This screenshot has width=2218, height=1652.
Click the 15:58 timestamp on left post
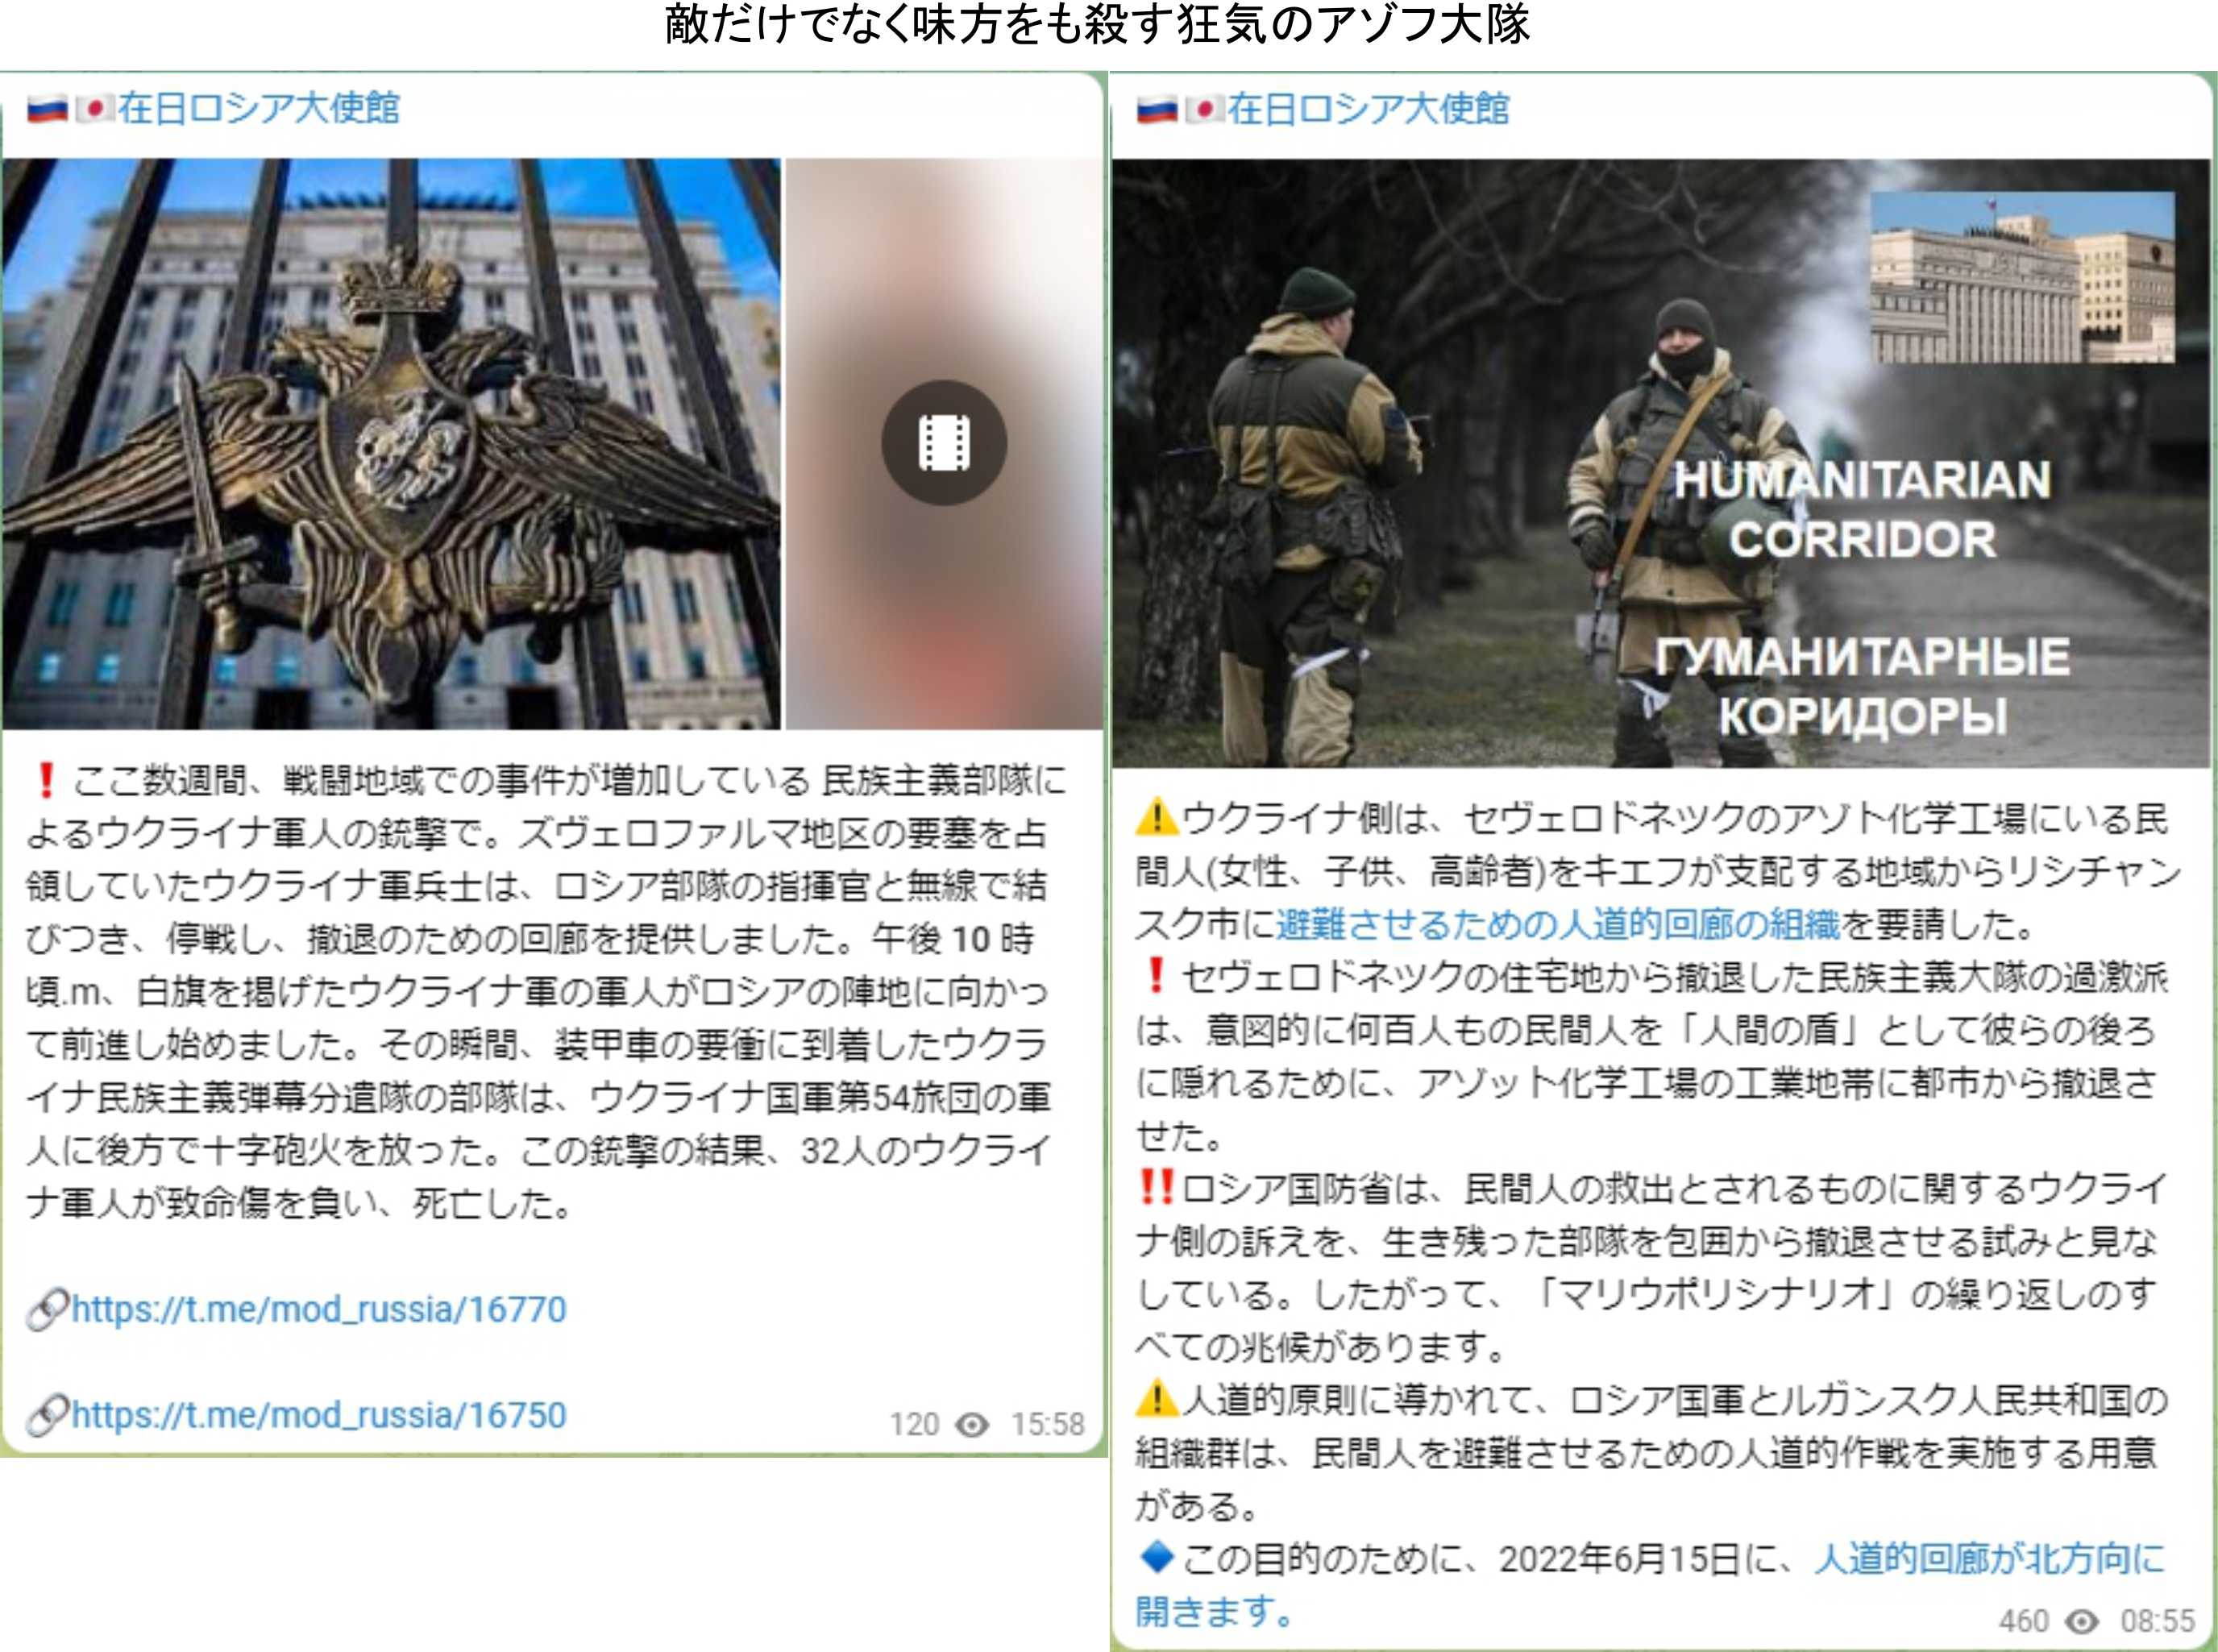click(1047, 1424)
